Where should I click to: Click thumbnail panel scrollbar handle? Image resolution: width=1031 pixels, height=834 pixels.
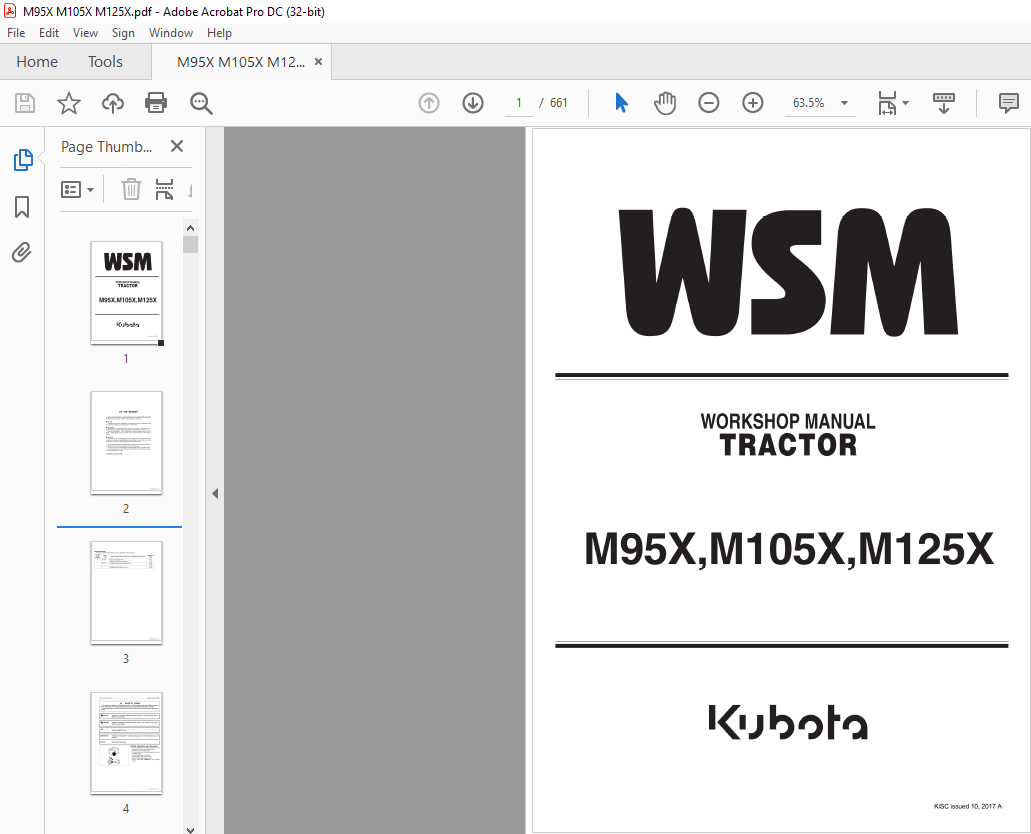pyautogui.click(x=191, y=244)
